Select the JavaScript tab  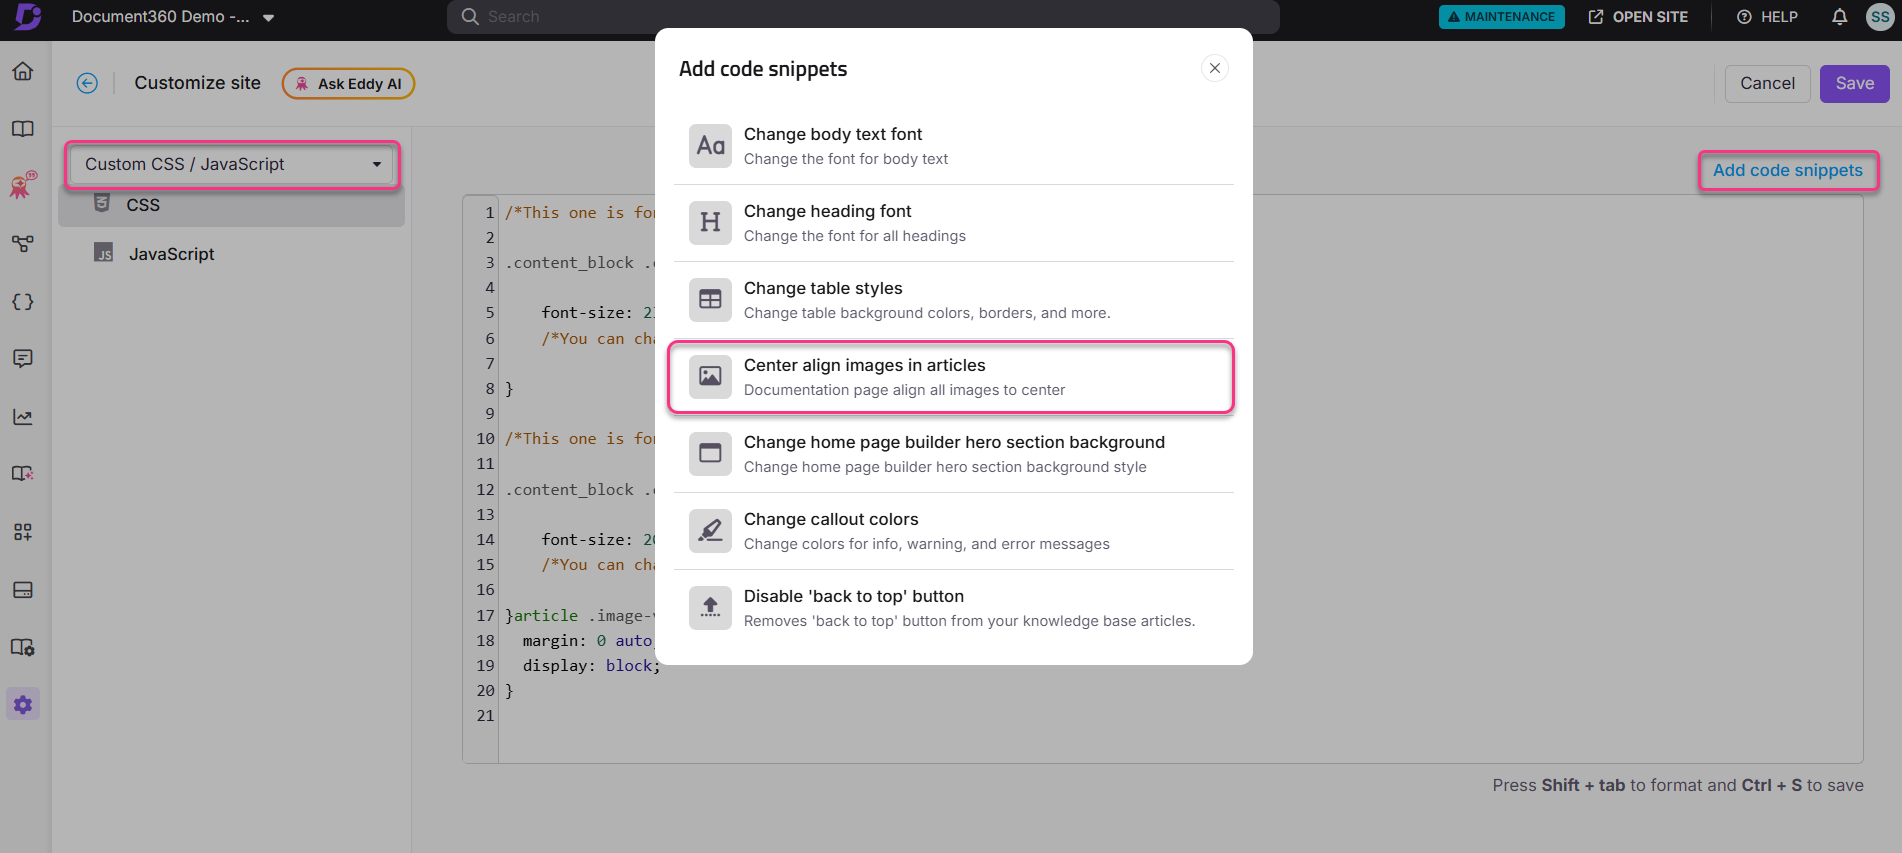click(231, 254)
